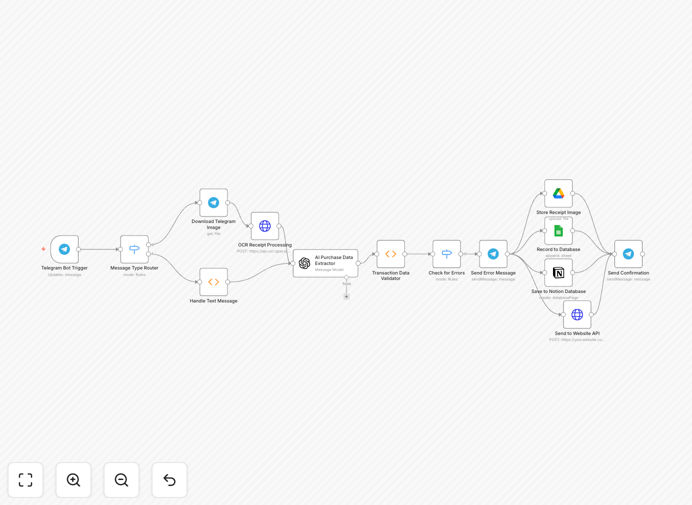Screen dimensions: 692x505
Task: Click the "Handle Text Message" label
Action: 214,301
